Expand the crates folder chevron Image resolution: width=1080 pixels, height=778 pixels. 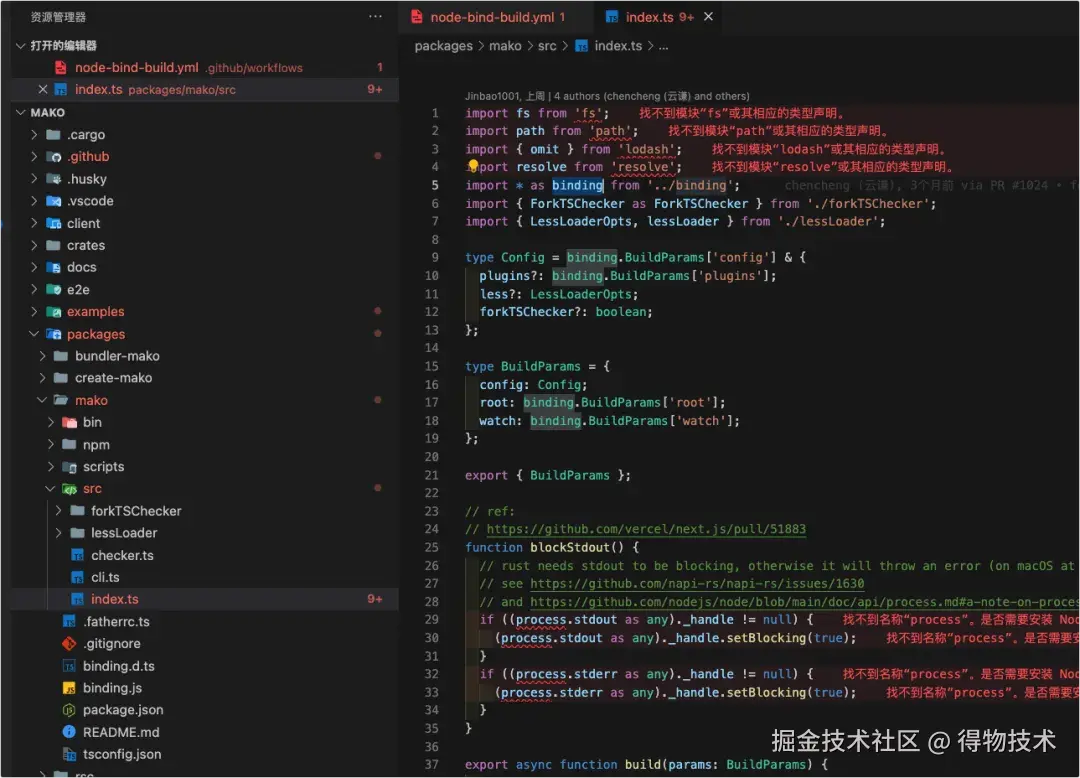click(34, 245)
